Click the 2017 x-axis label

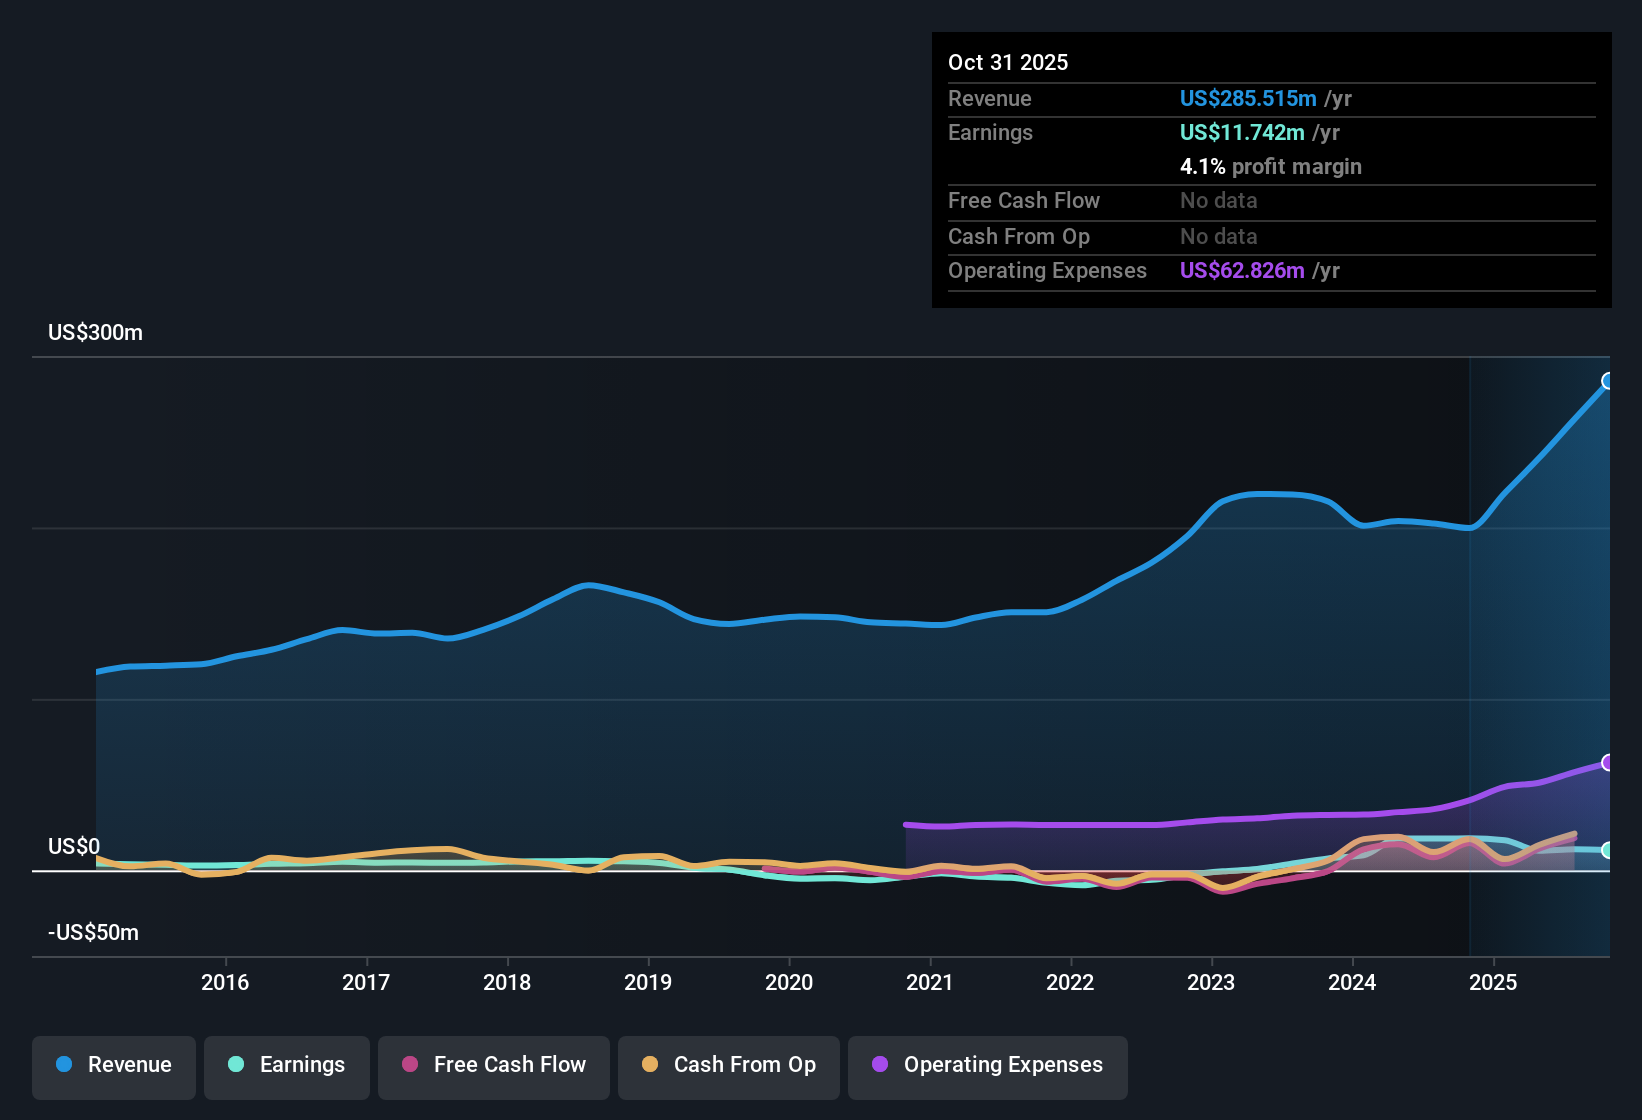coord(366,982)
